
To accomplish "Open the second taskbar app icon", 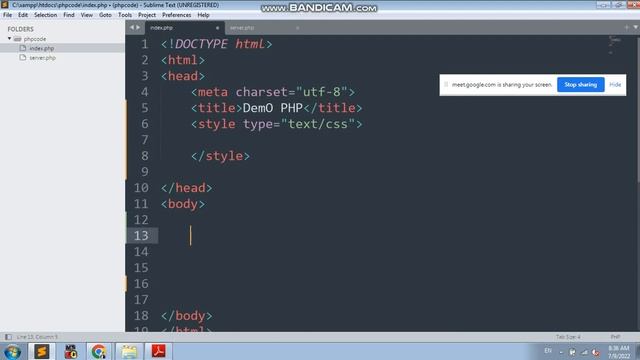I will tap(71, 351).
